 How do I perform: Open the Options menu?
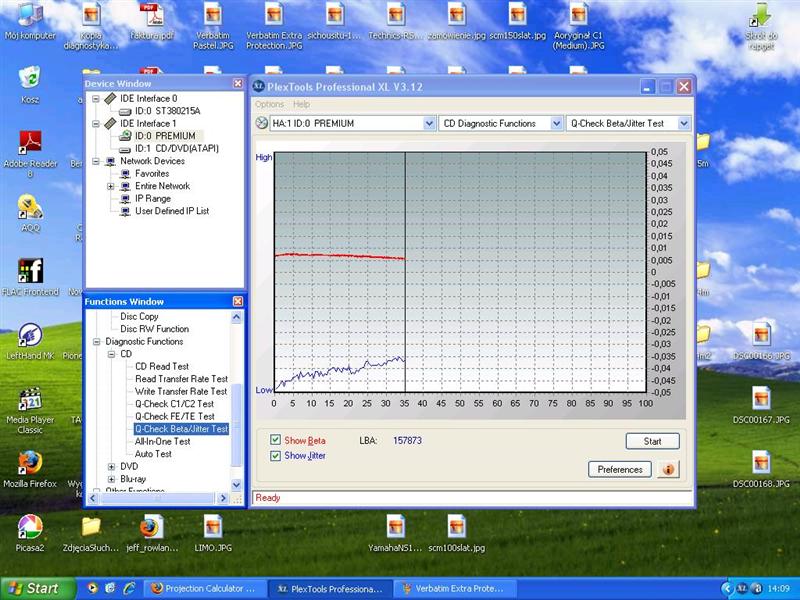(x=269, y=104)
